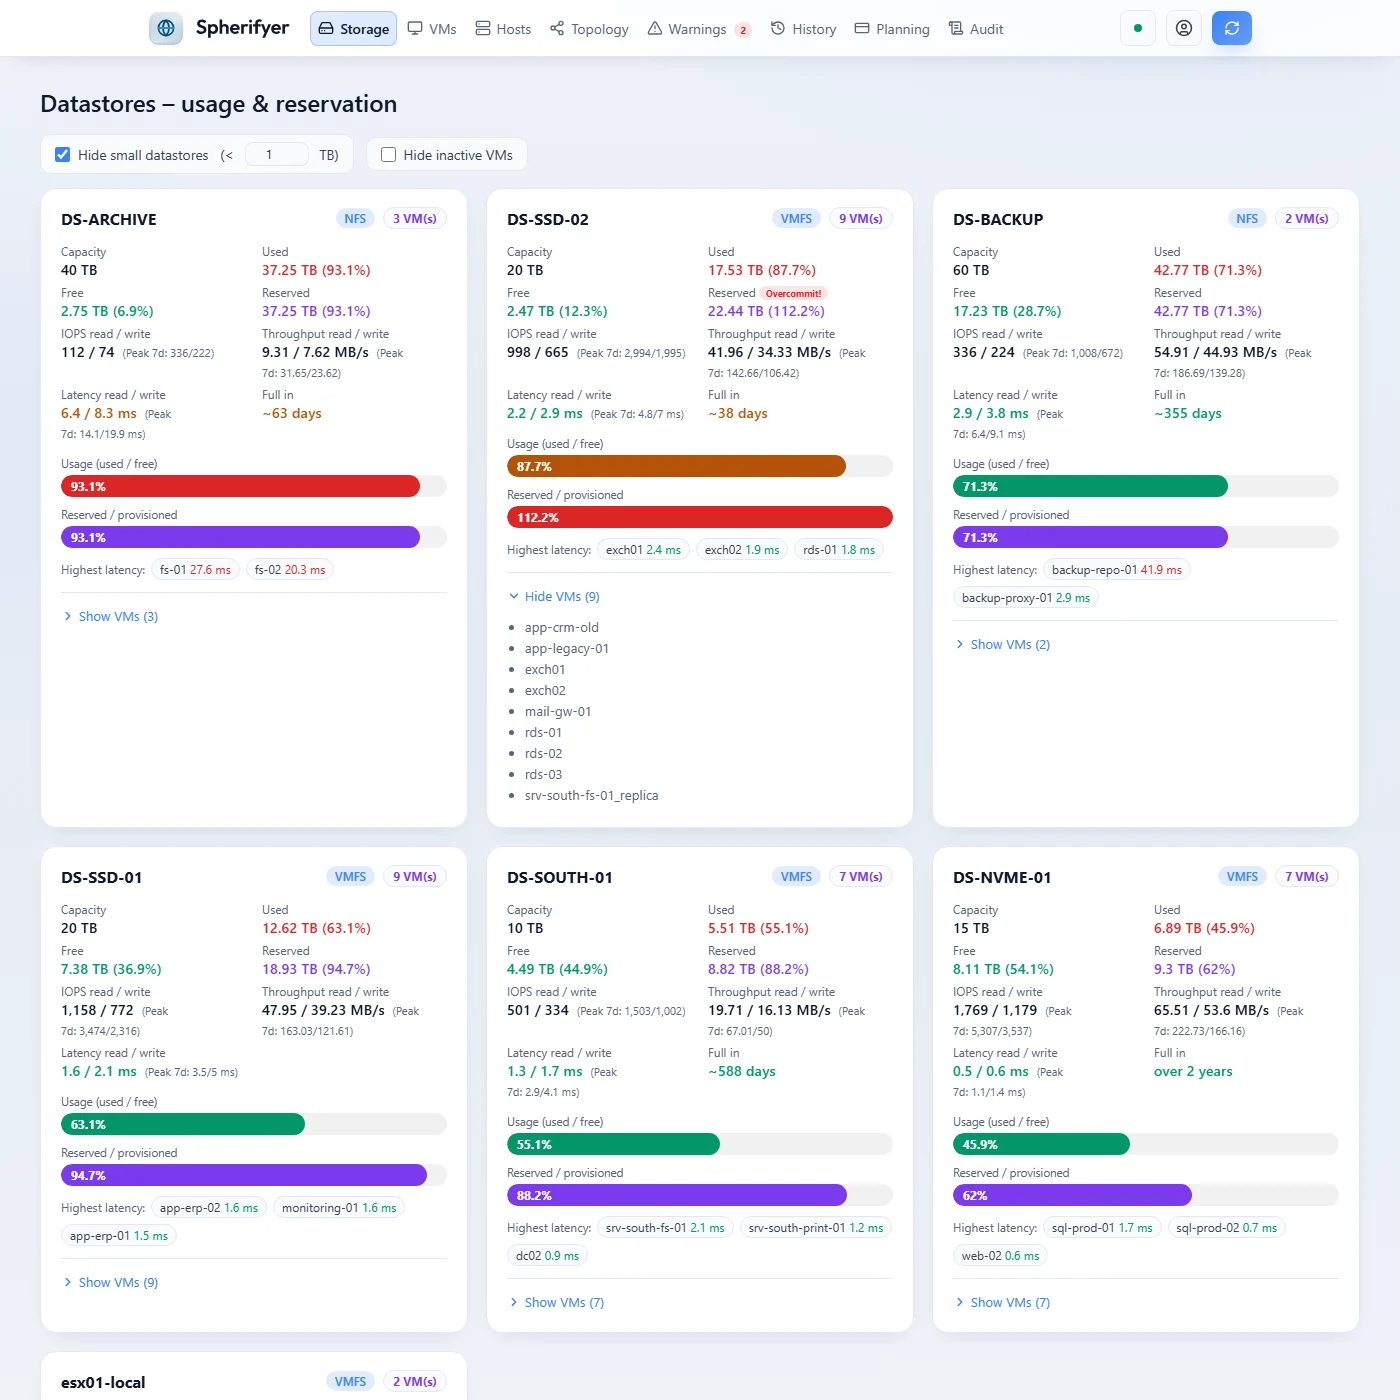This screenshot has width=1400, height=1400.
Task: Collapse Hide VMs (9) in DS-SSD-02
Action: coord(554,597)
